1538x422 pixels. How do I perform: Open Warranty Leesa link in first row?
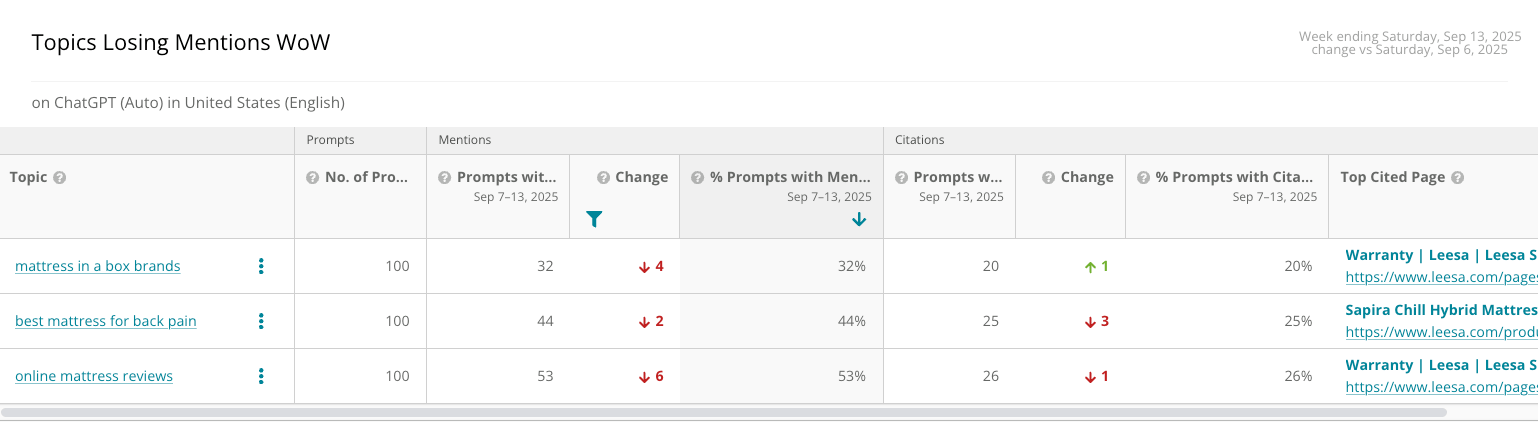1441,255
